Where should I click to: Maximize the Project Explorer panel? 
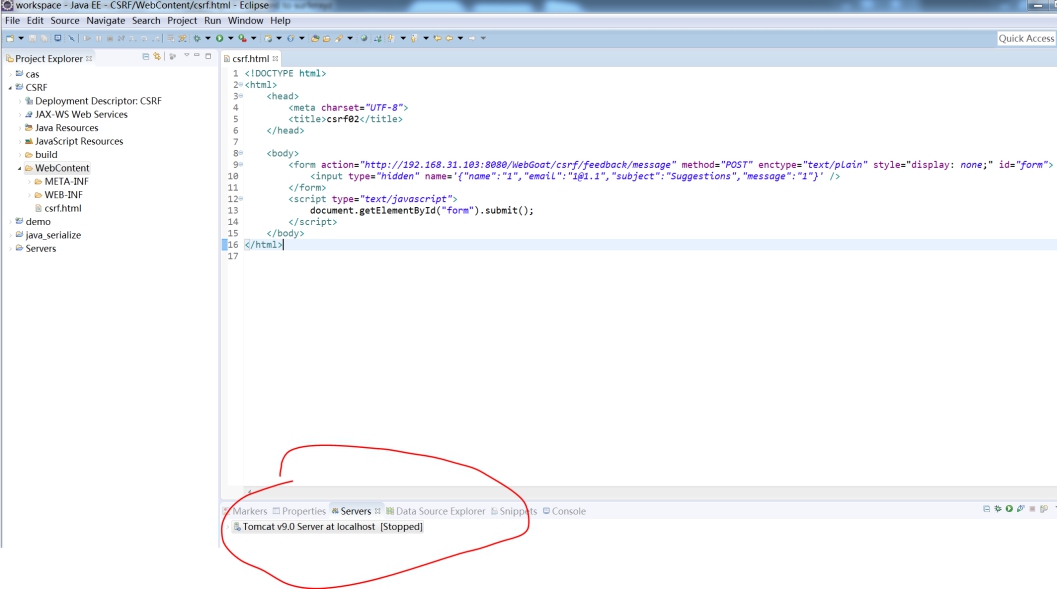coord(208,56)
